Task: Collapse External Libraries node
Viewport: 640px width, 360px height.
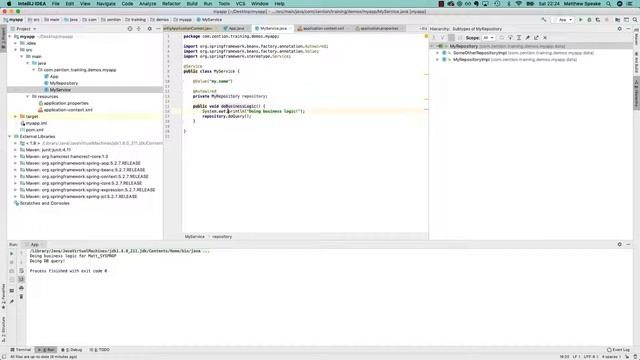Action: [x=10, y=136]
